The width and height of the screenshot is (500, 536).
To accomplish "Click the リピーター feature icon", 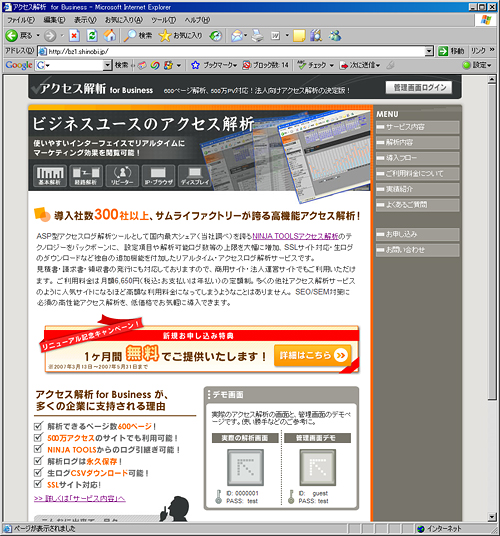I will click(122, 176).
